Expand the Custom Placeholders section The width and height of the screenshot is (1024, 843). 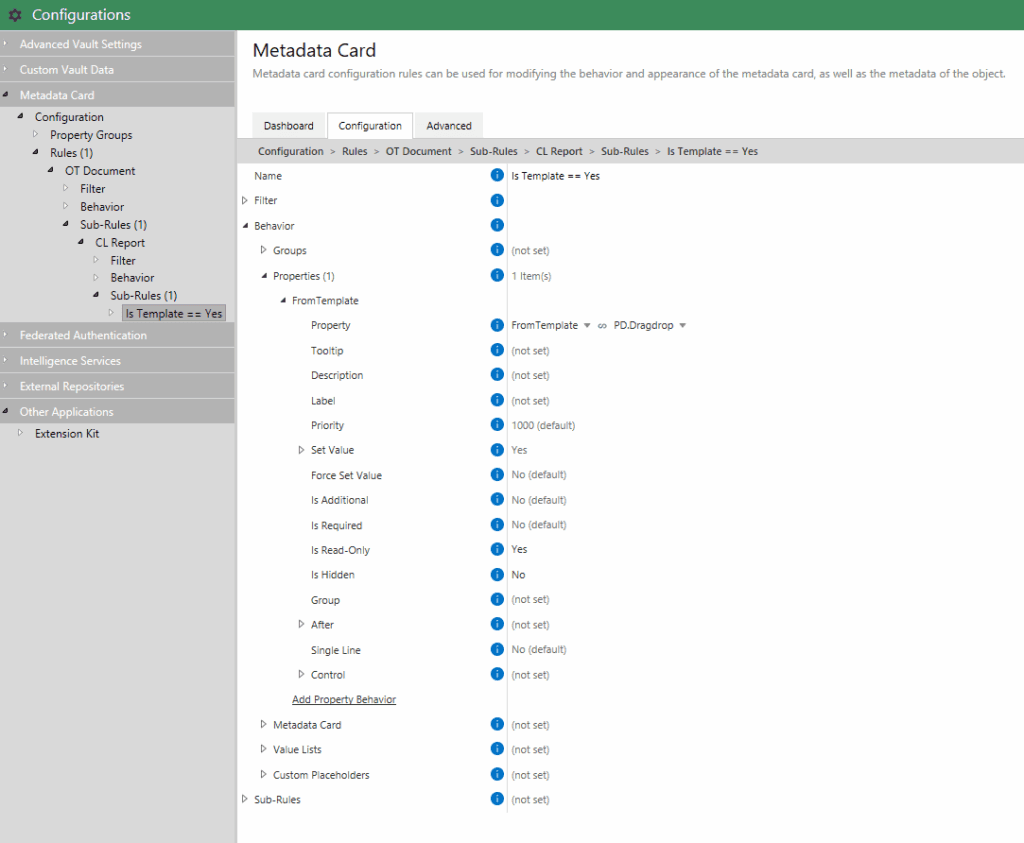click(x=264, y=775)
